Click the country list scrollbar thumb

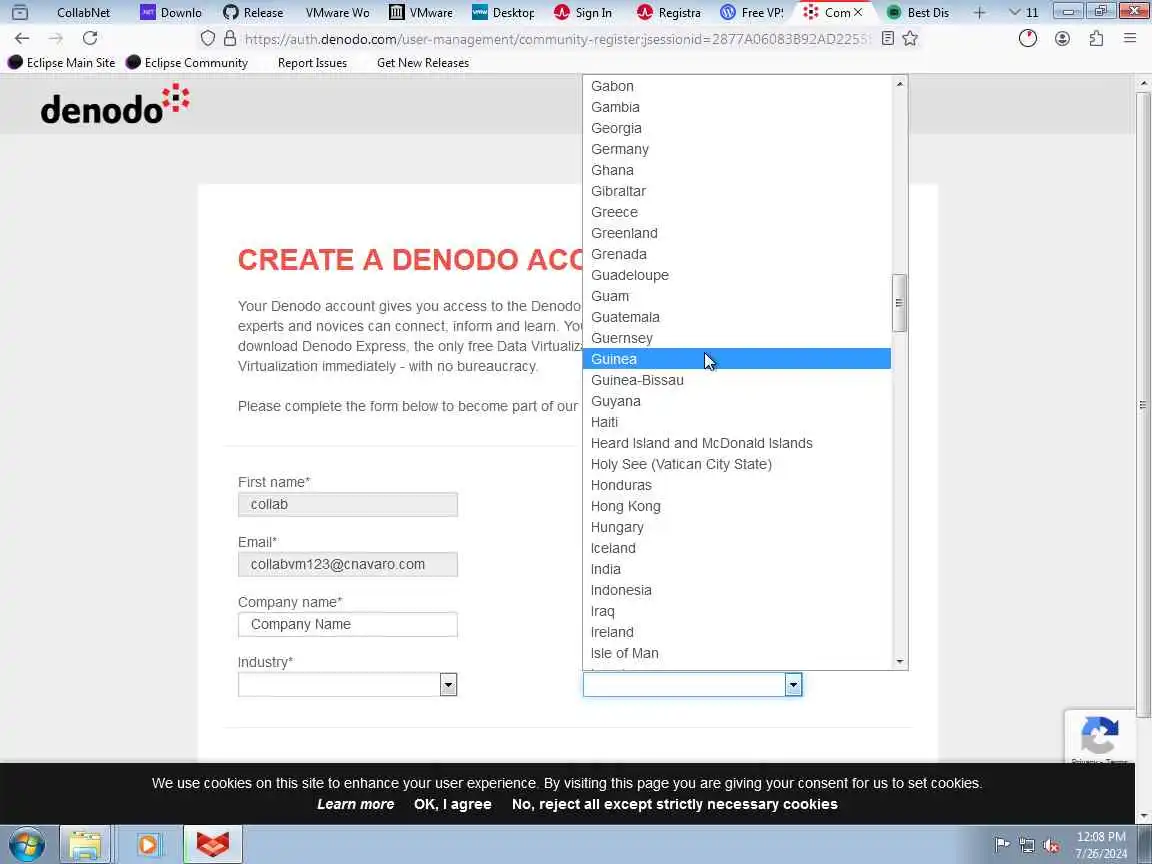899,303
